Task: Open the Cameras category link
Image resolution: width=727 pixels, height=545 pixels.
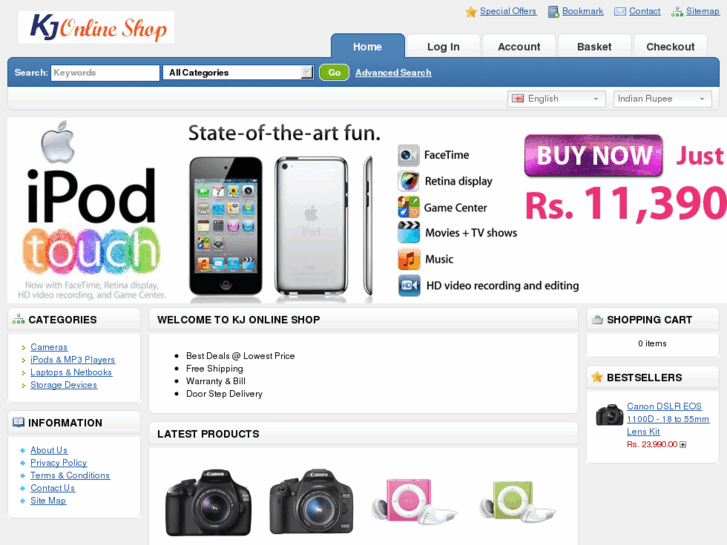Action: coord(49,347)
